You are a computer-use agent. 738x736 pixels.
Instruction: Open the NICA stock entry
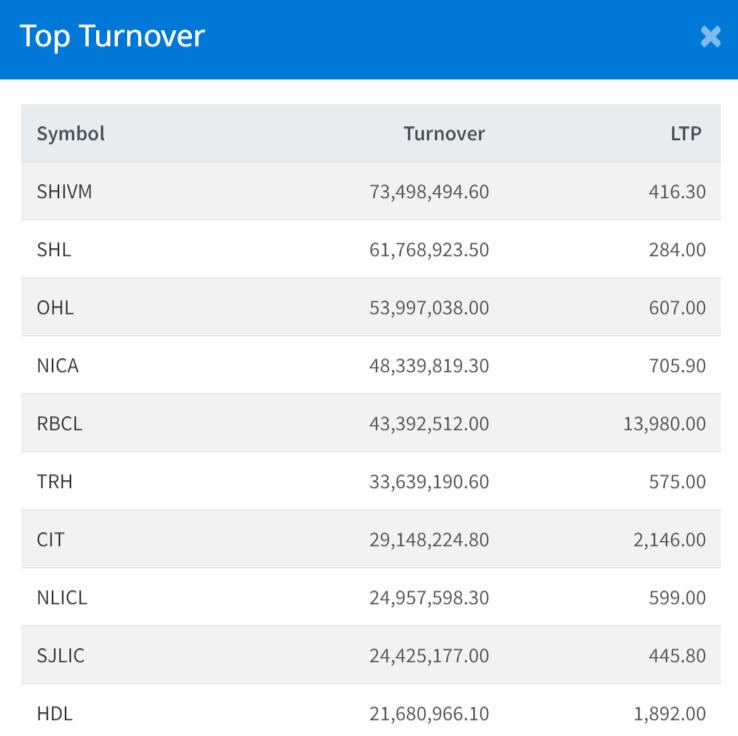point(58,366)
